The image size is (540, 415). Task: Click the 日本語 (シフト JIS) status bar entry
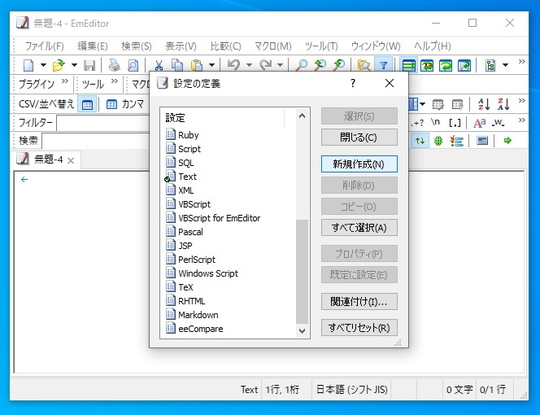tap(352, 390)
